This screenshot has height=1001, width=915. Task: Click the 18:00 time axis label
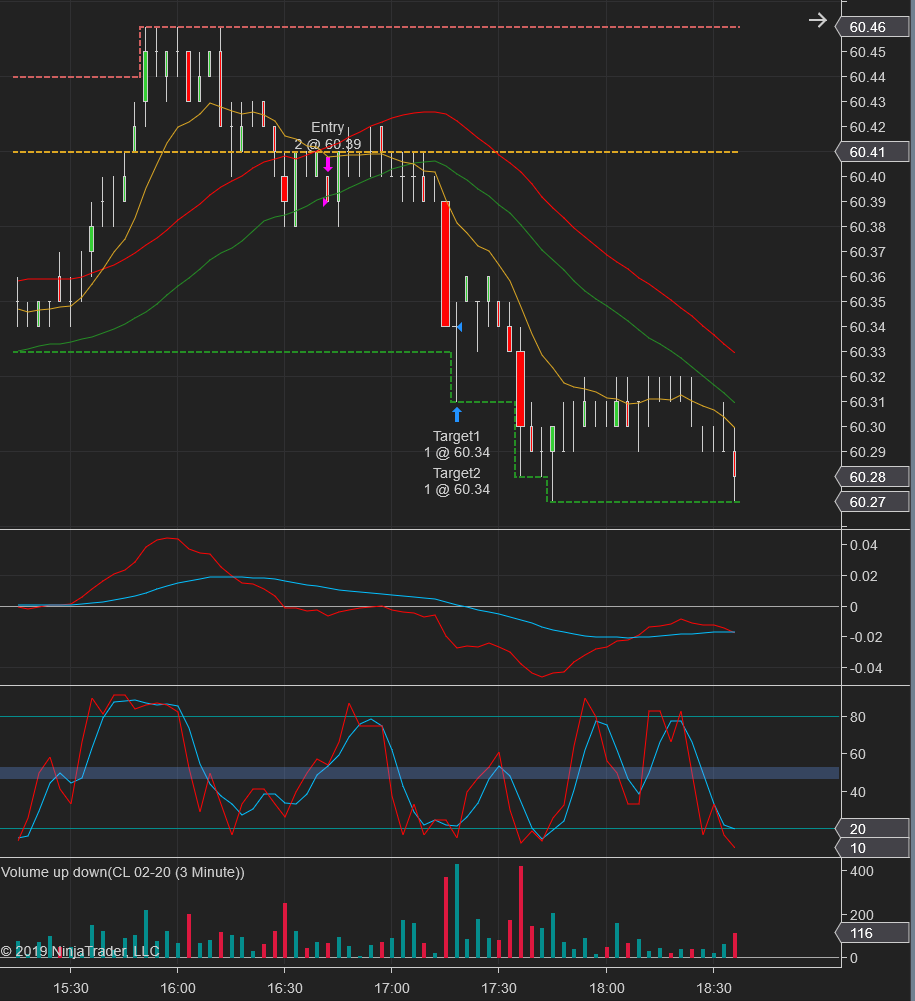[607, 988]
